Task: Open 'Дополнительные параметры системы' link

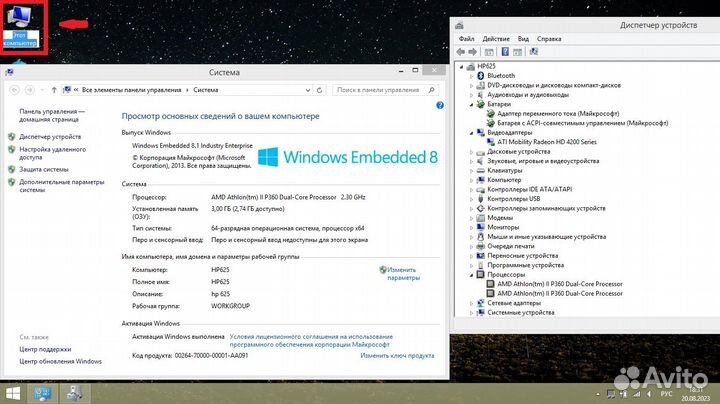Action: 62,186
